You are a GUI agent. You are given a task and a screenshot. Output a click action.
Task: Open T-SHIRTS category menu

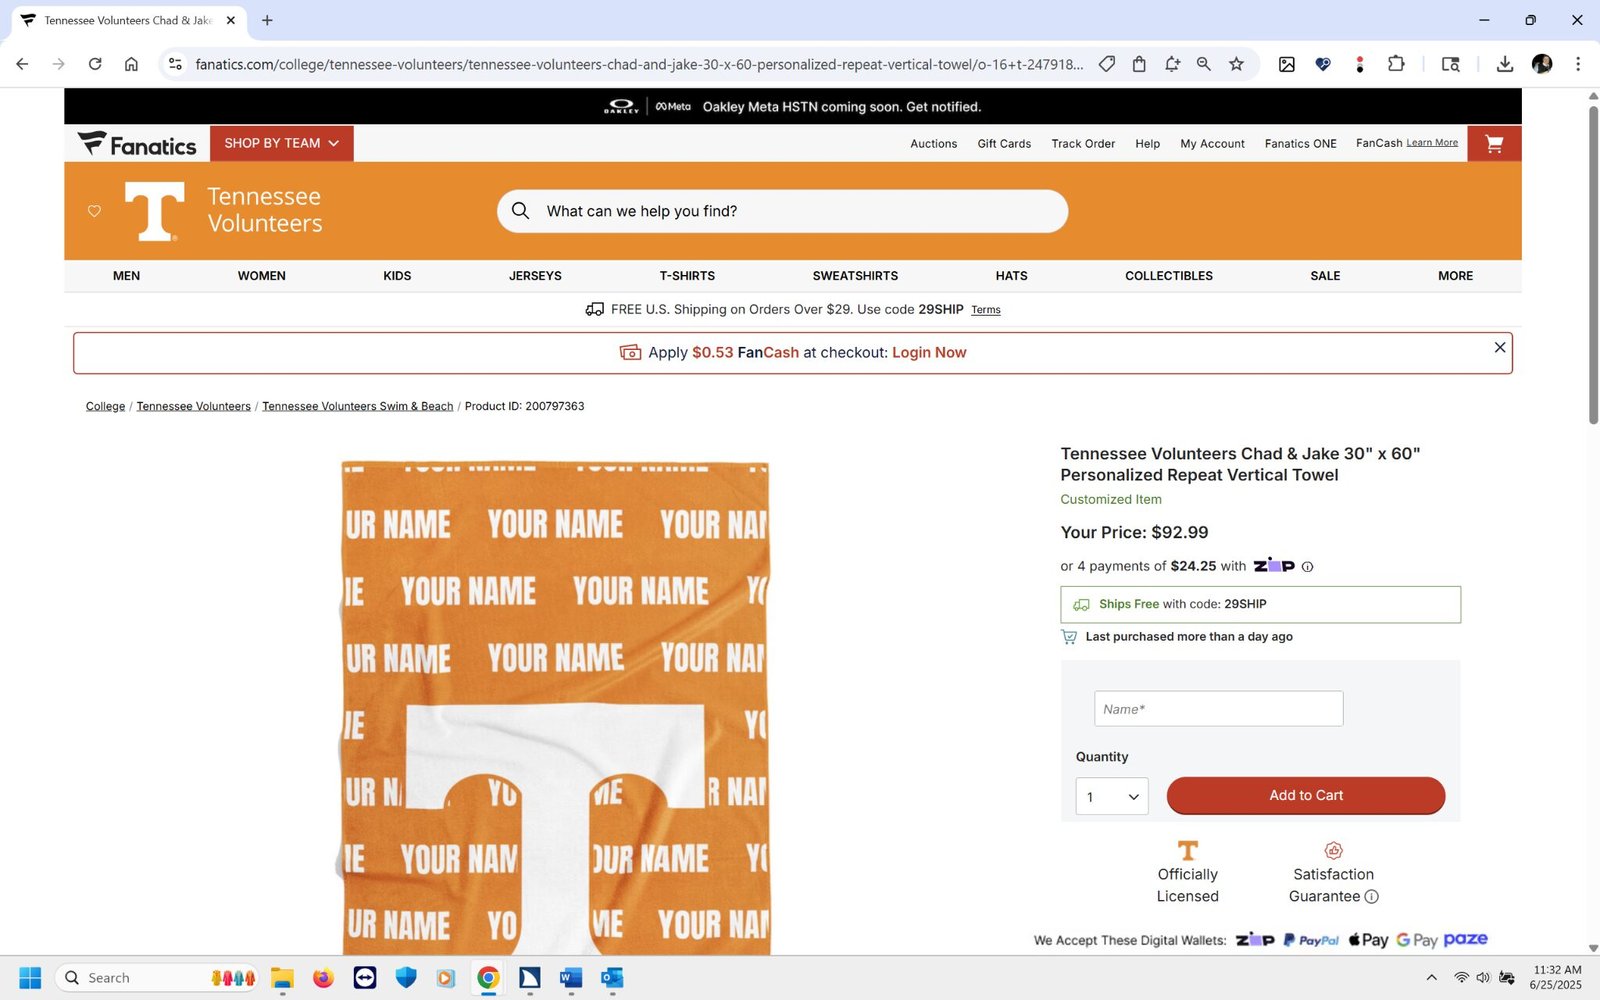pos(687,276)
